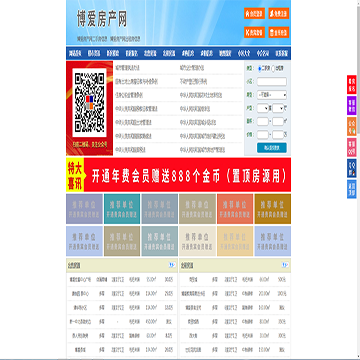Image resolution: width=360 pixels, height=360 pixels.
Task: Click the dark blue floating sidebar button
Action: [x=352, y=168]
